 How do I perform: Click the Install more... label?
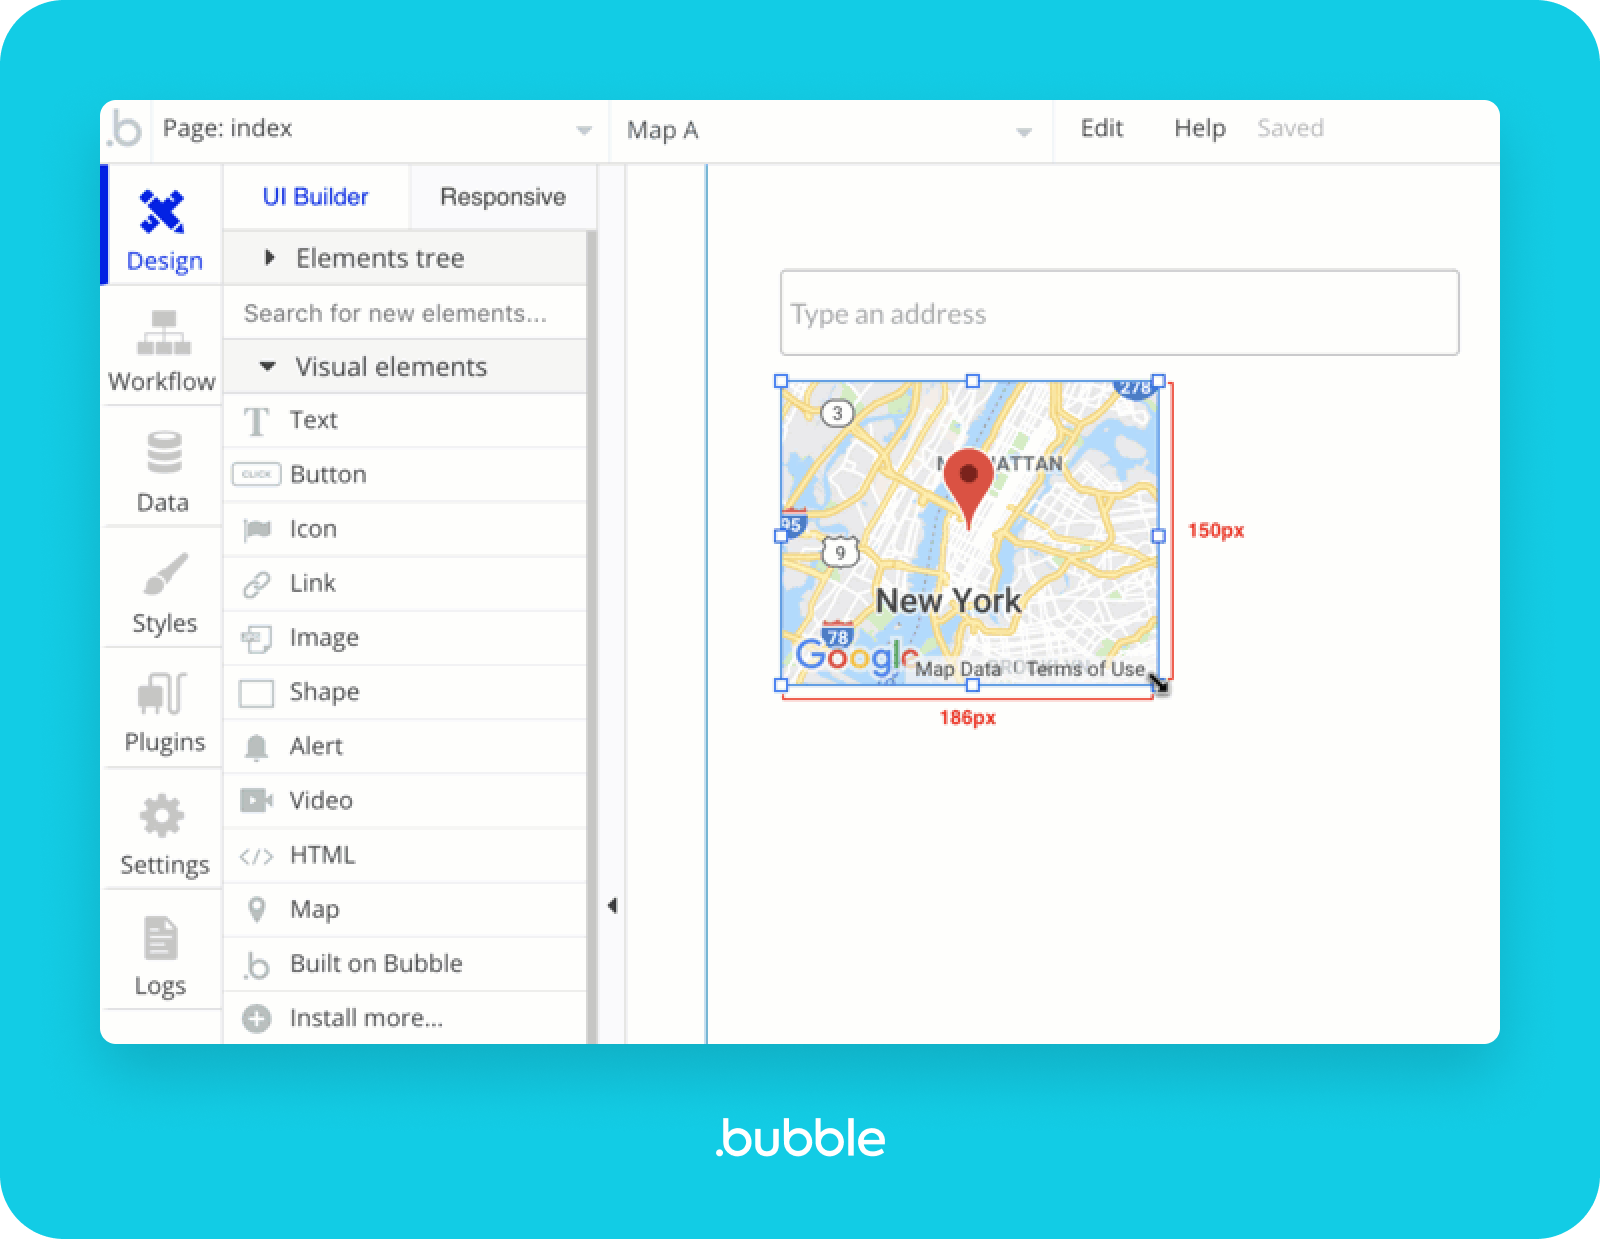[x=366, y=1018]
